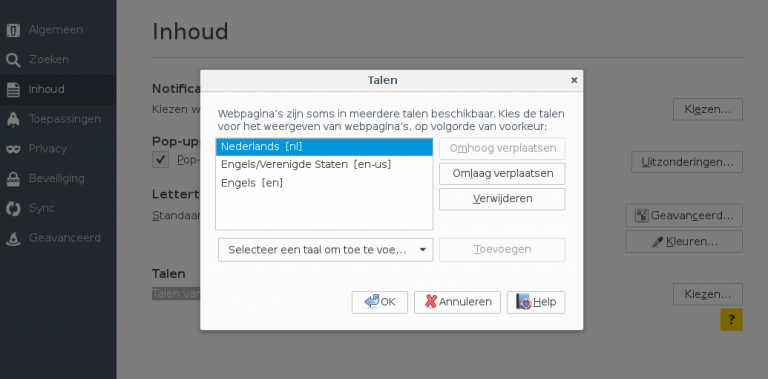Click the arrow icon on OK button
This screenshot has width=768, height=379.
[x=372, y=301]
